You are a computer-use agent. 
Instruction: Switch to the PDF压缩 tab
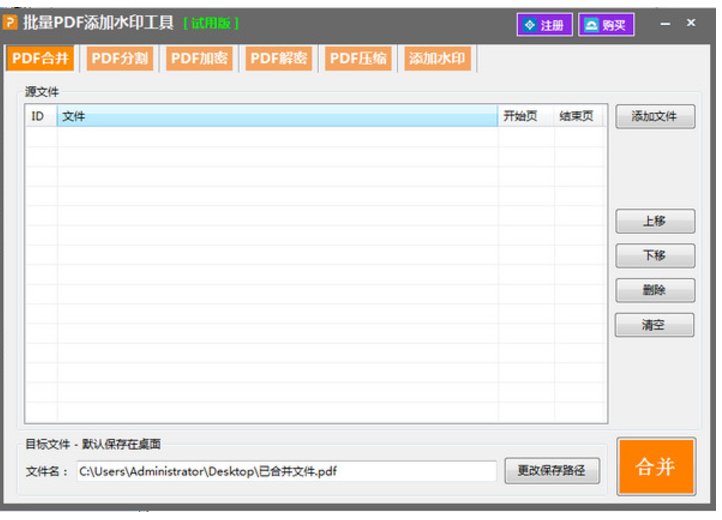[358, 58]
